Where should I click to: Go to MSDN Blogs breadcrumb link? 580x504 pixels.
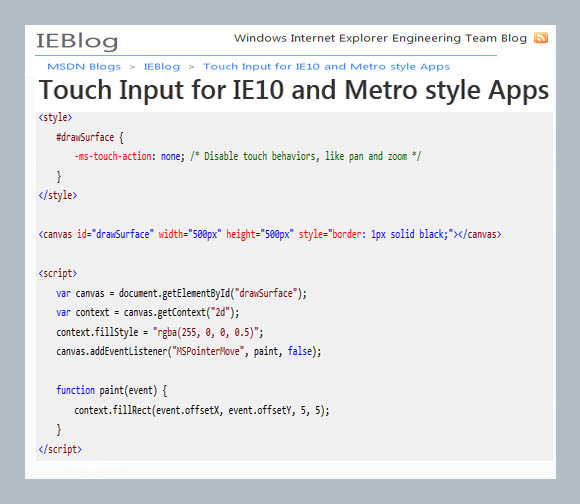tap(84, 67)
